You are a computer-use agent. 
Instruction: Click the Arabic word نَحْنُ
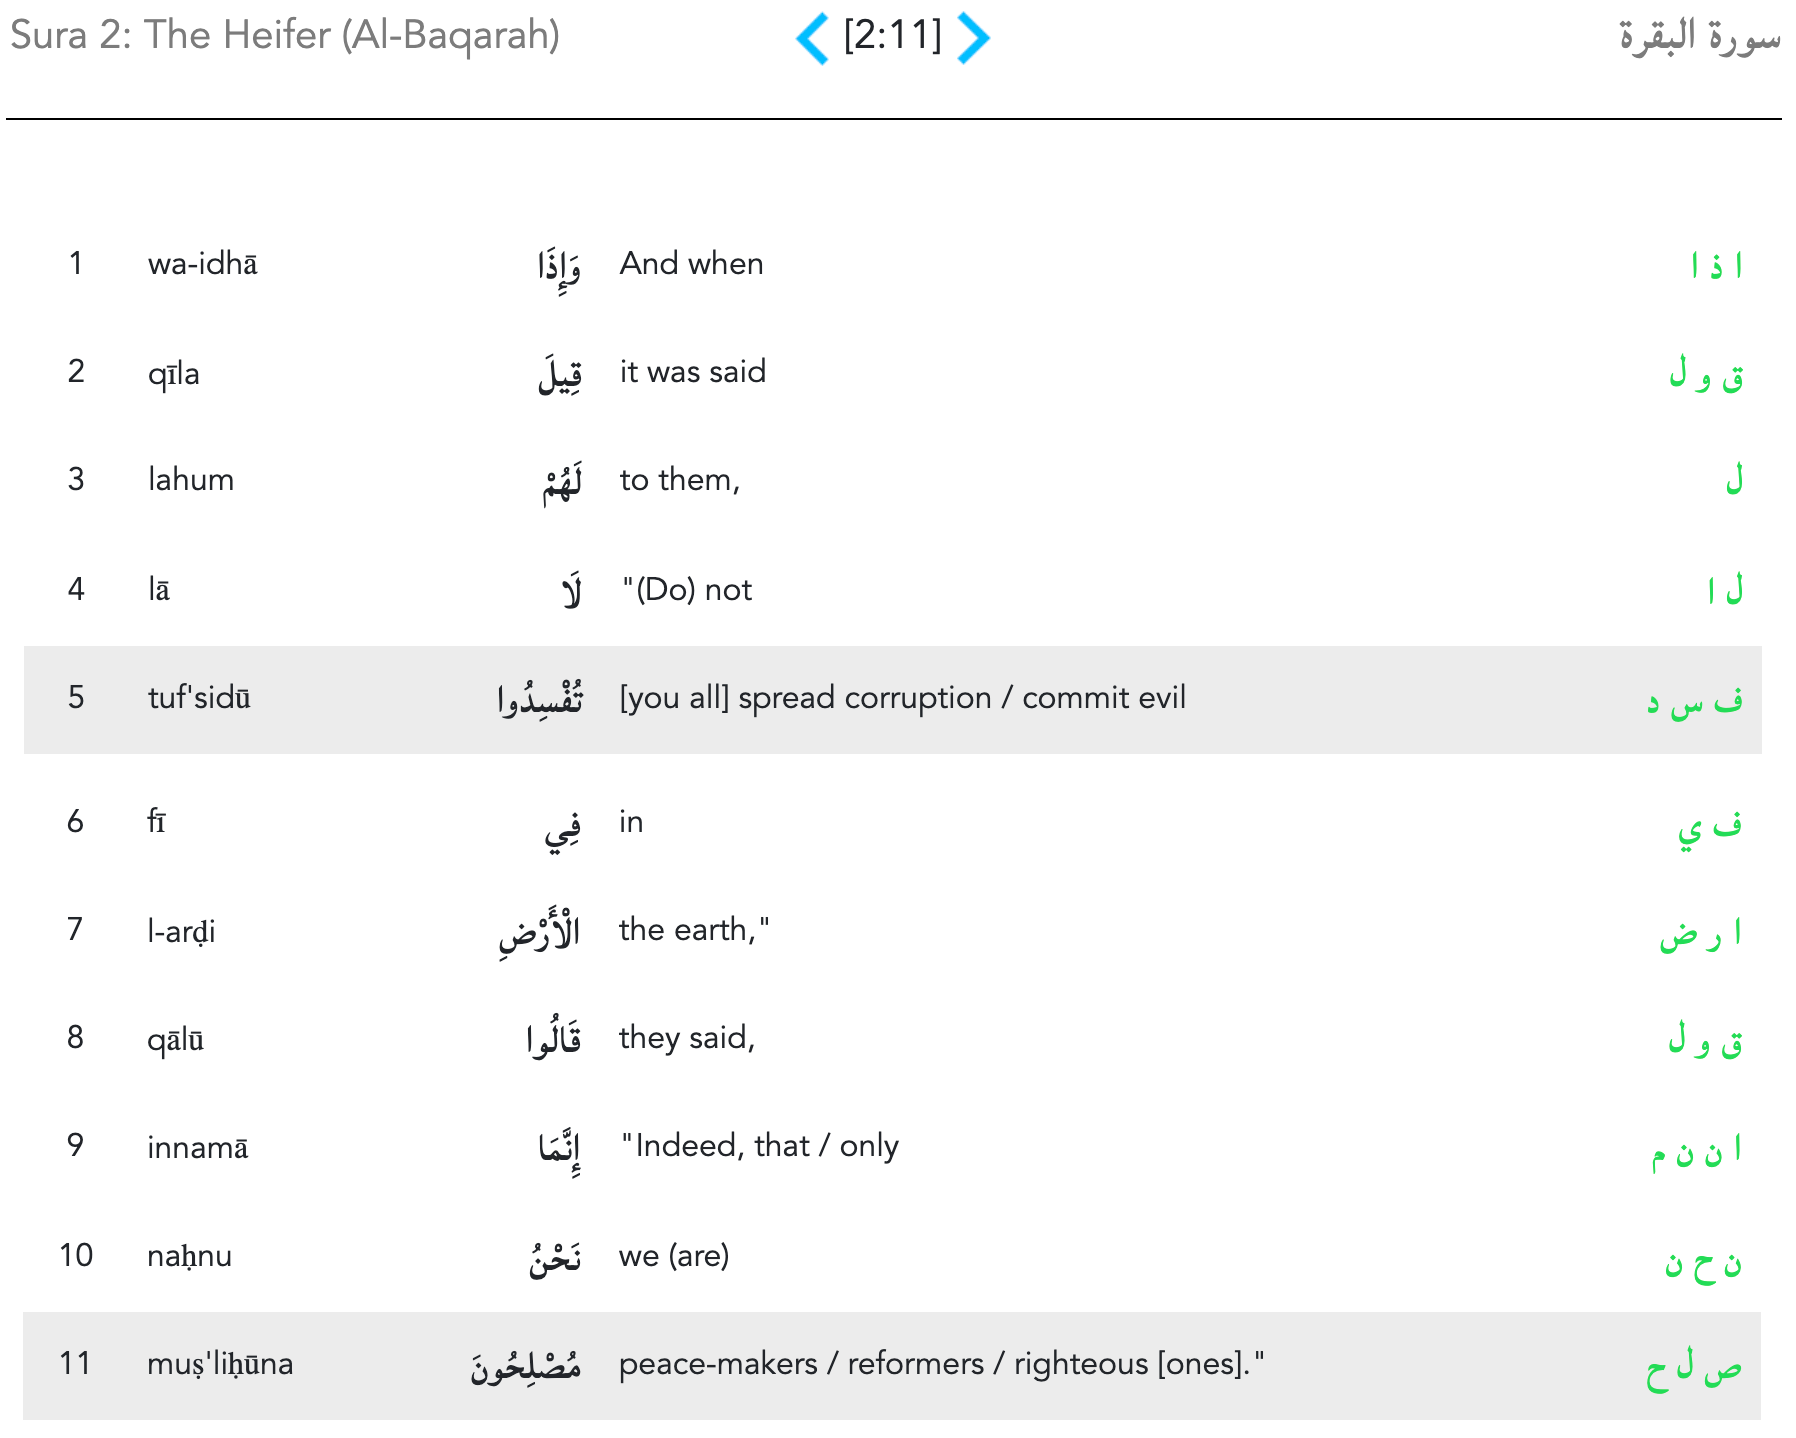pos(555,1257)
